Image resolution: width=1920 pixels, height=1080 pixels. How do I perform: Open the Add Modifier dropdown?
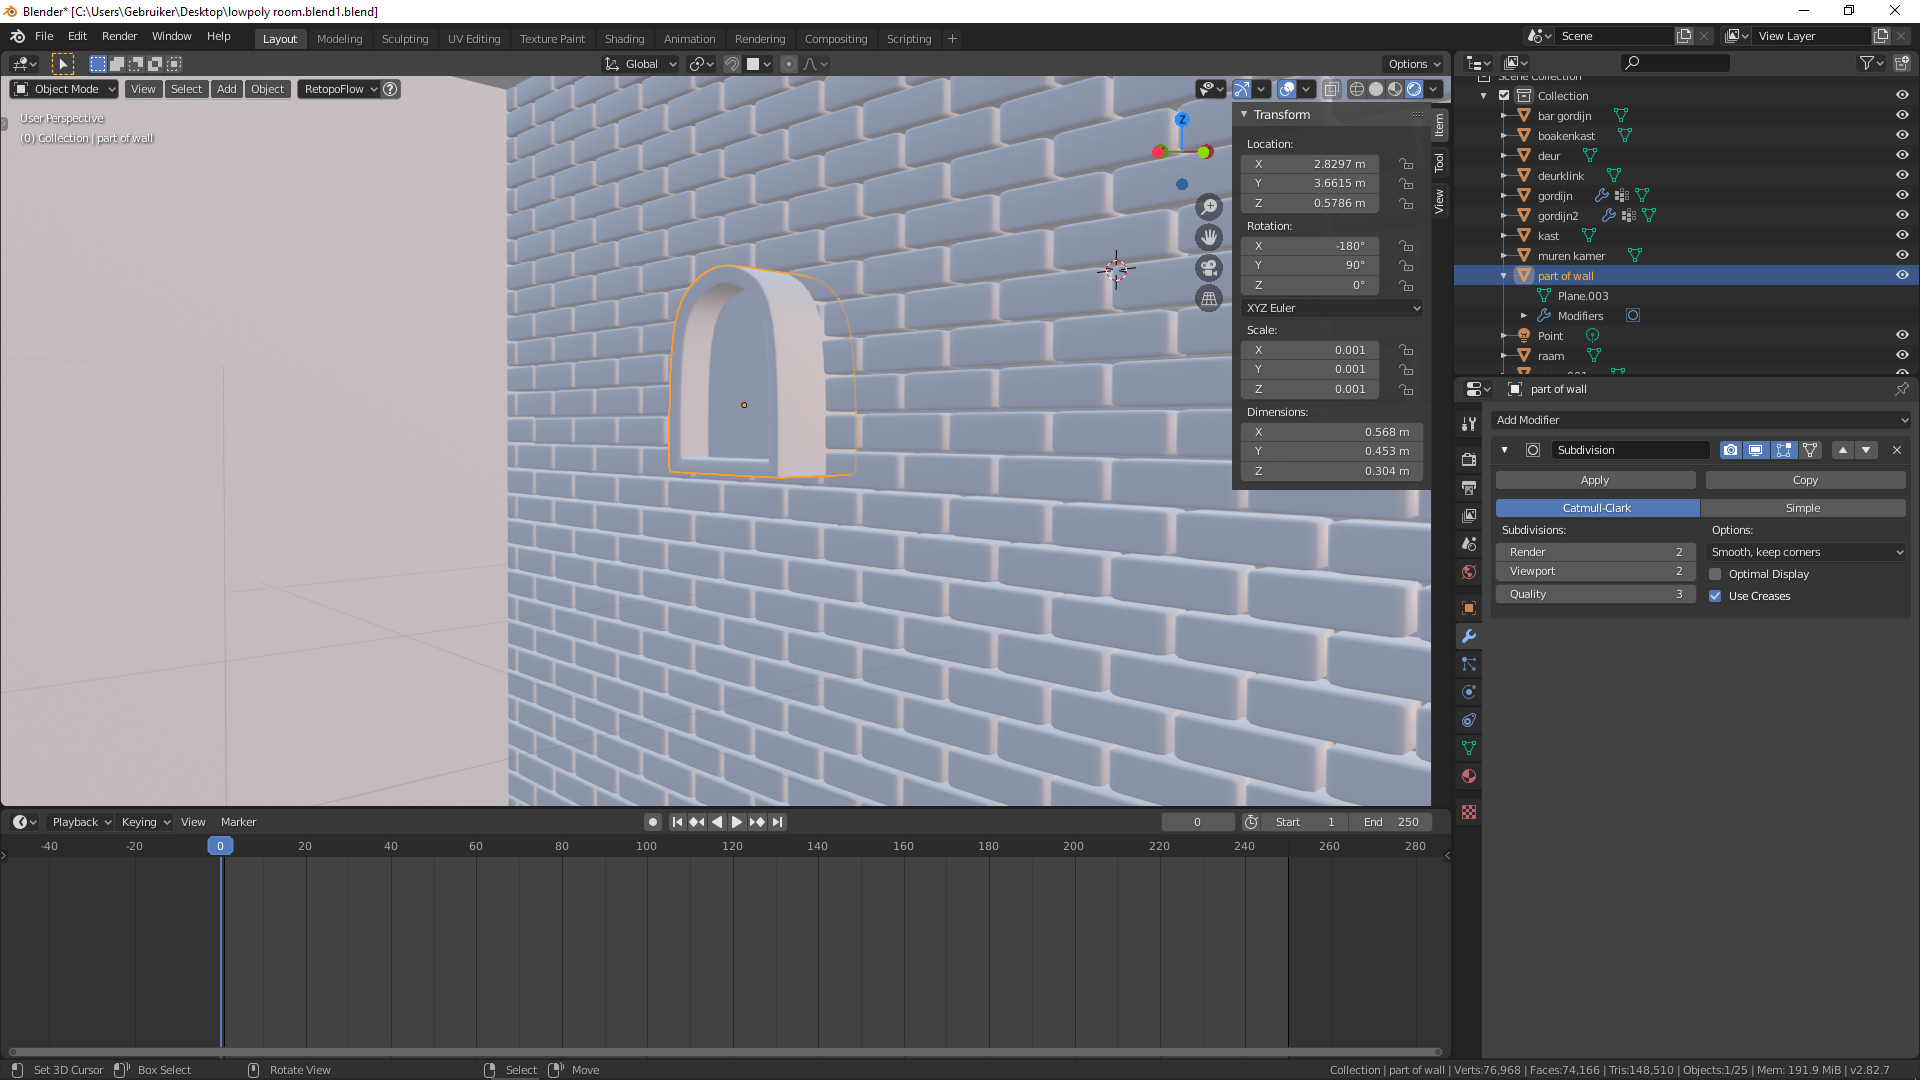point(1701,420)
